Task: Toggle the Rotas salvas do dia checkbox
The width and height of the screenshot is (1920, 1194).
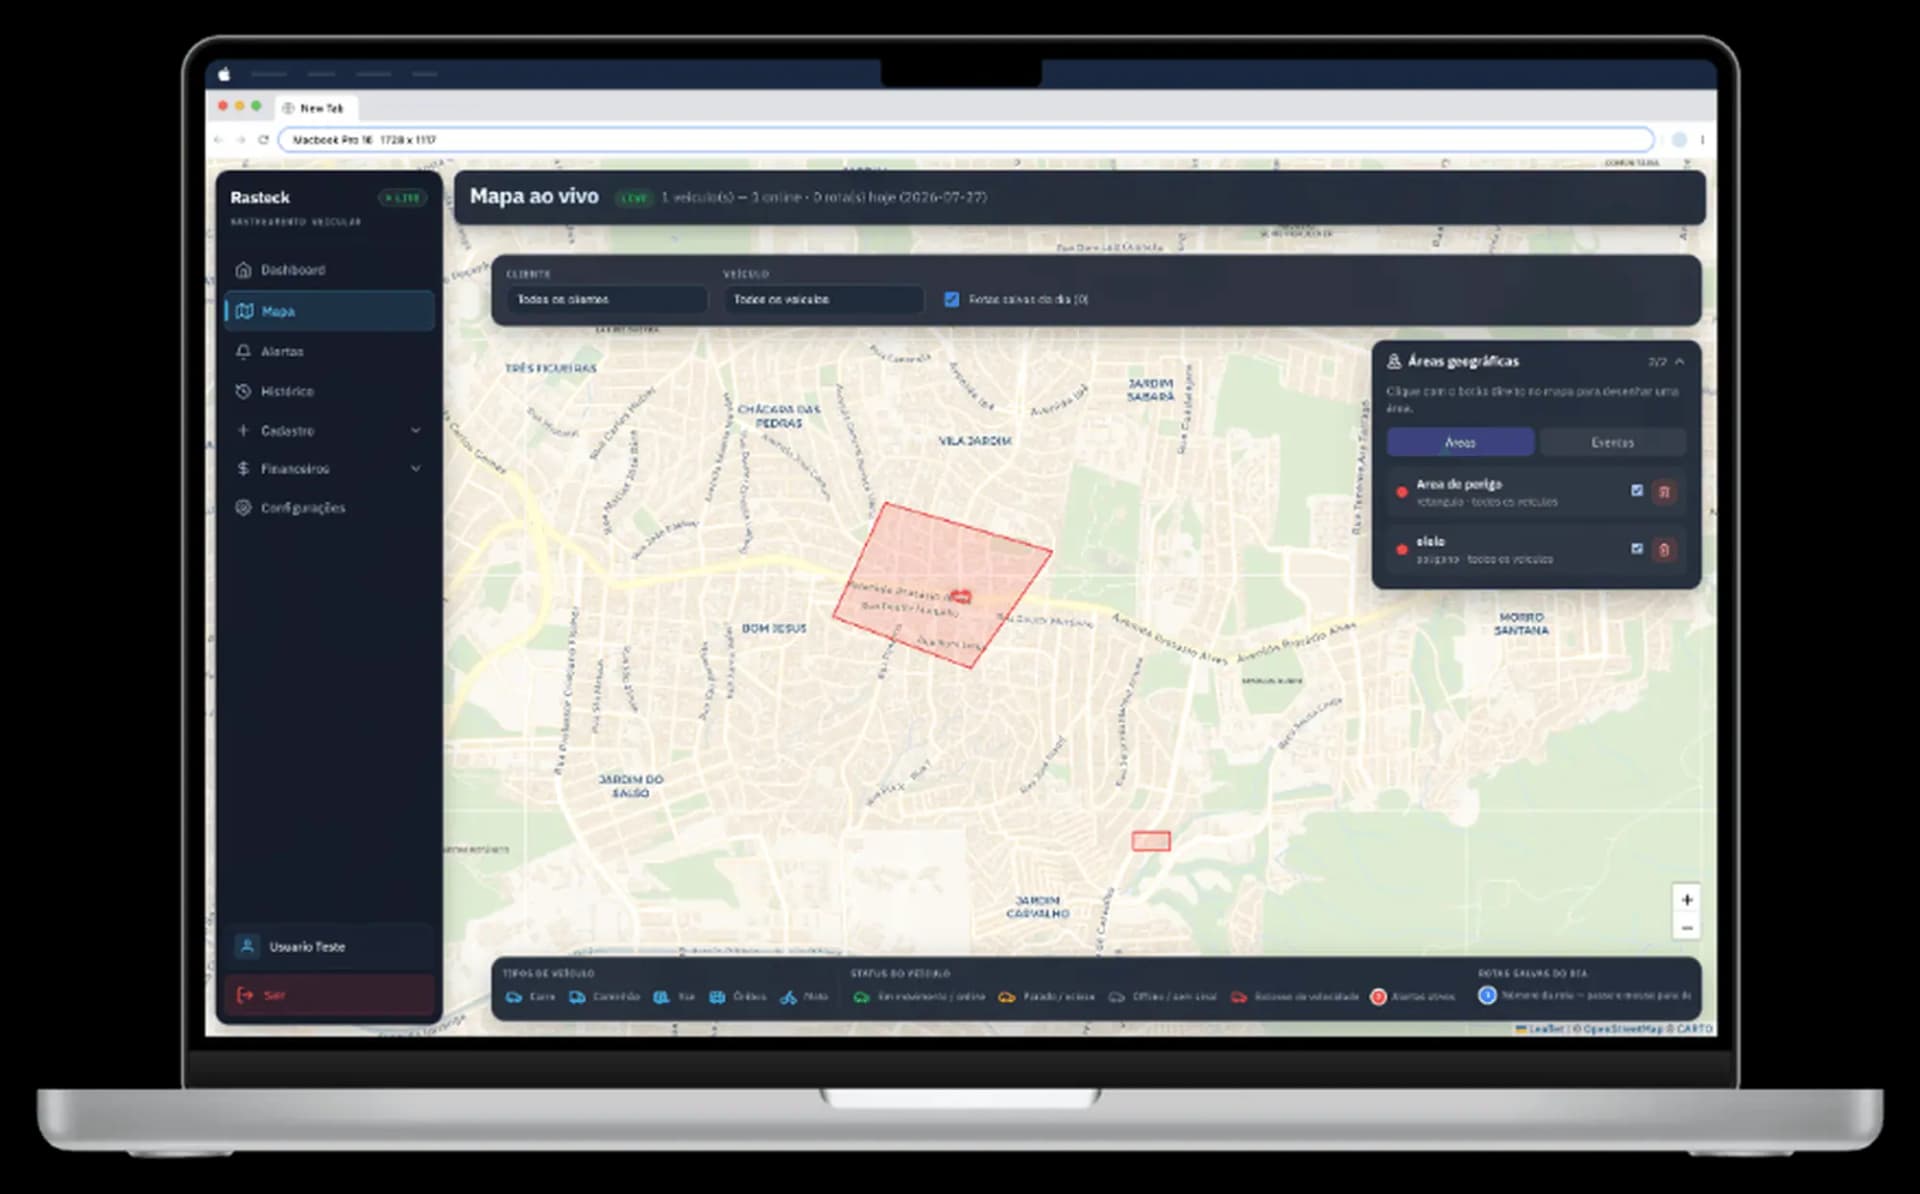Action: [x=952, y=299]
